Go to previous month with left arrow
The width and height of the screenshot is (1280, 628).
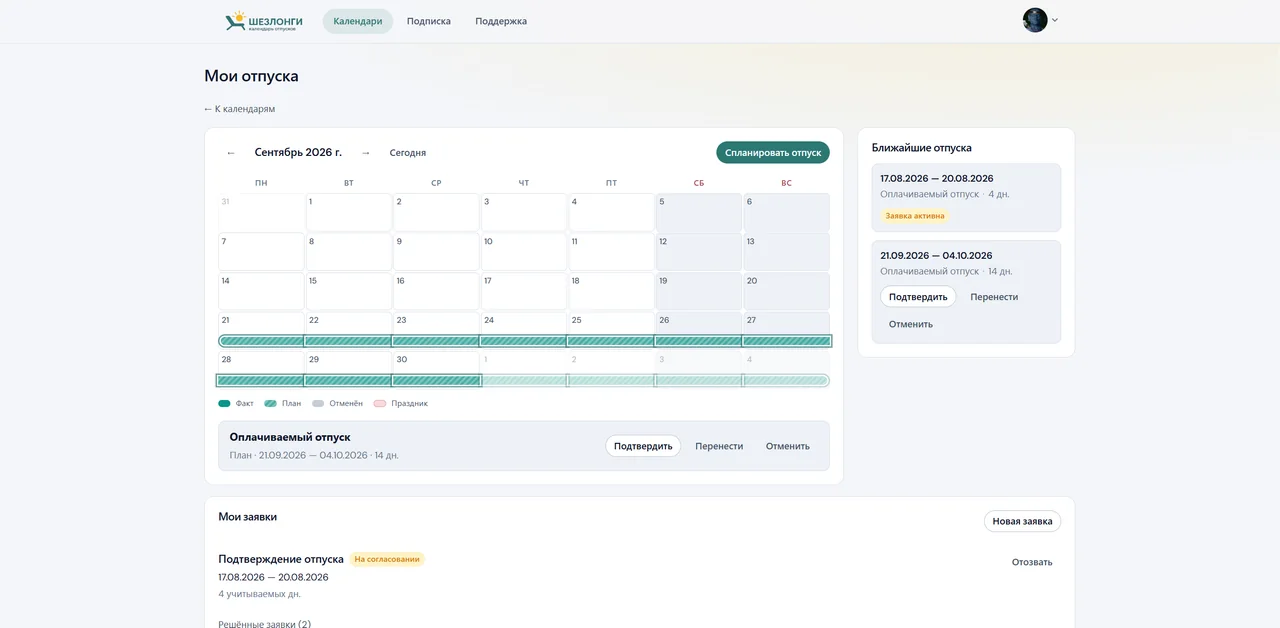click(231, 153)
